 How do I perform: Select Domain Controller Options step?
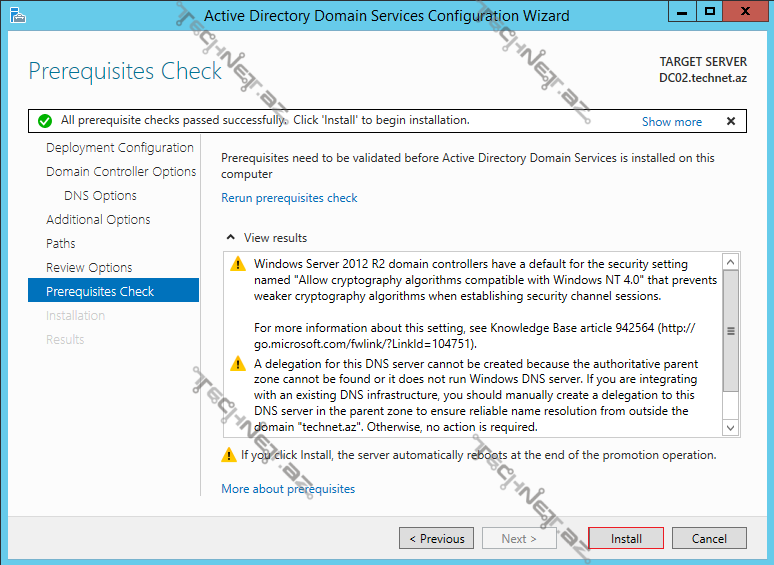[x=121, y=172]
